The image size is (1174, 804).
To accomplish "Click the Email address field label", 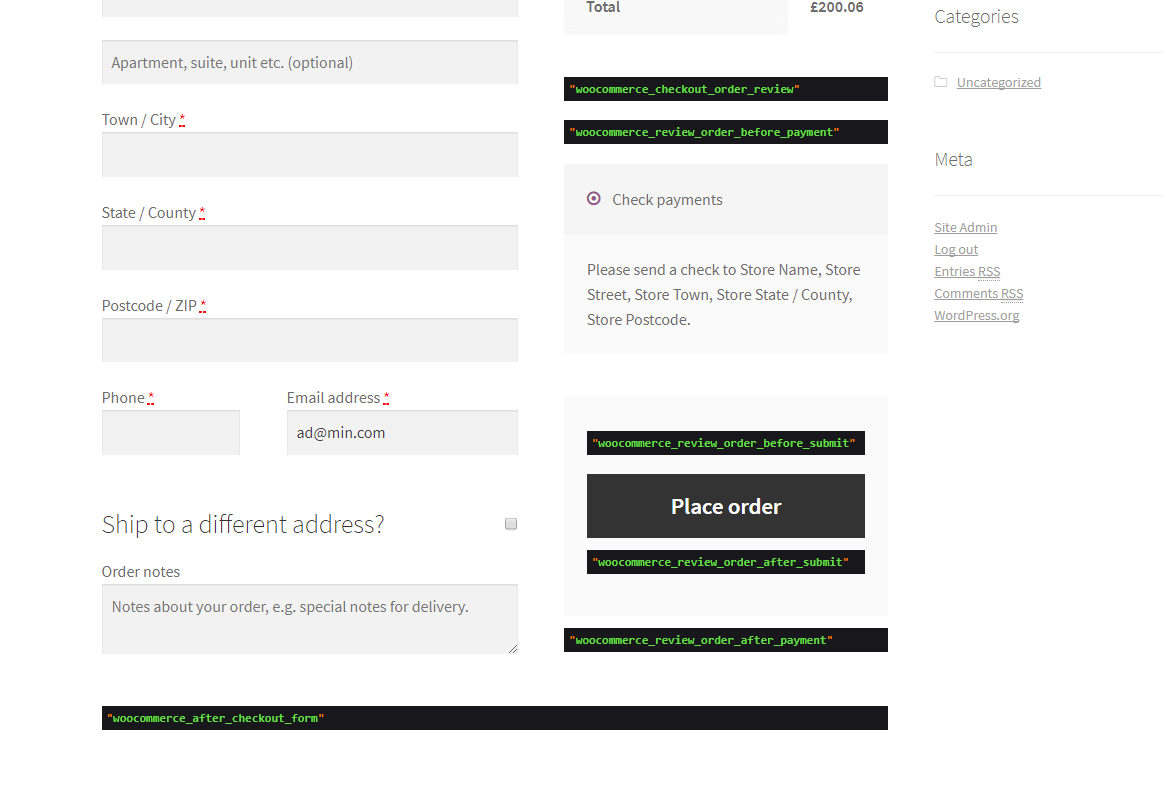I will click(333, 398).
